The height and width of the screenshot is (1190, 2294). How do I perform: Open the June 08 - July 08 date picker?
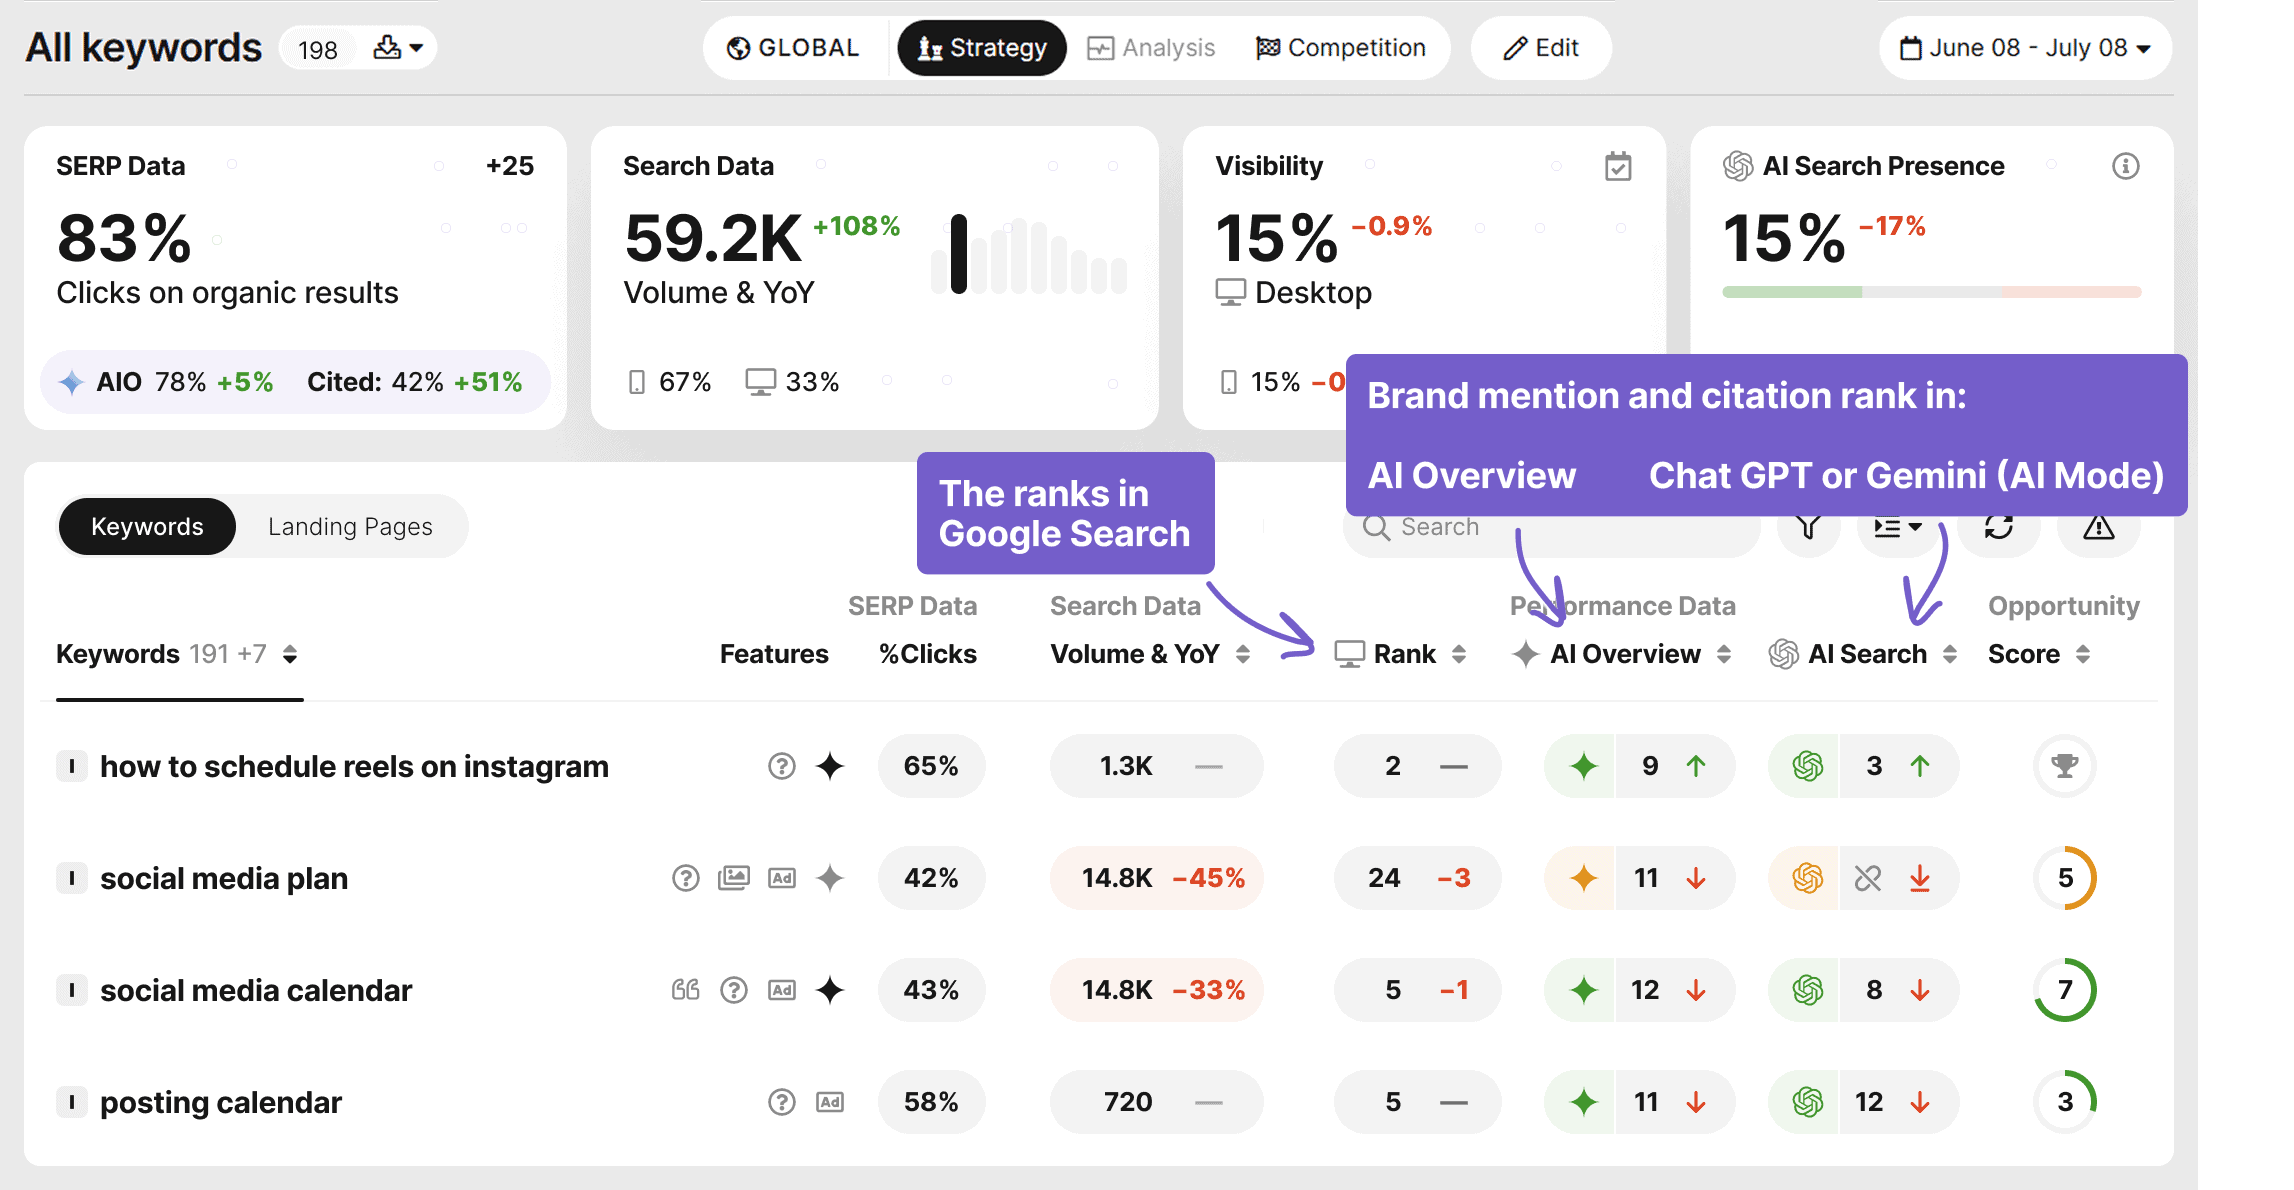[x=2025, y=48]
